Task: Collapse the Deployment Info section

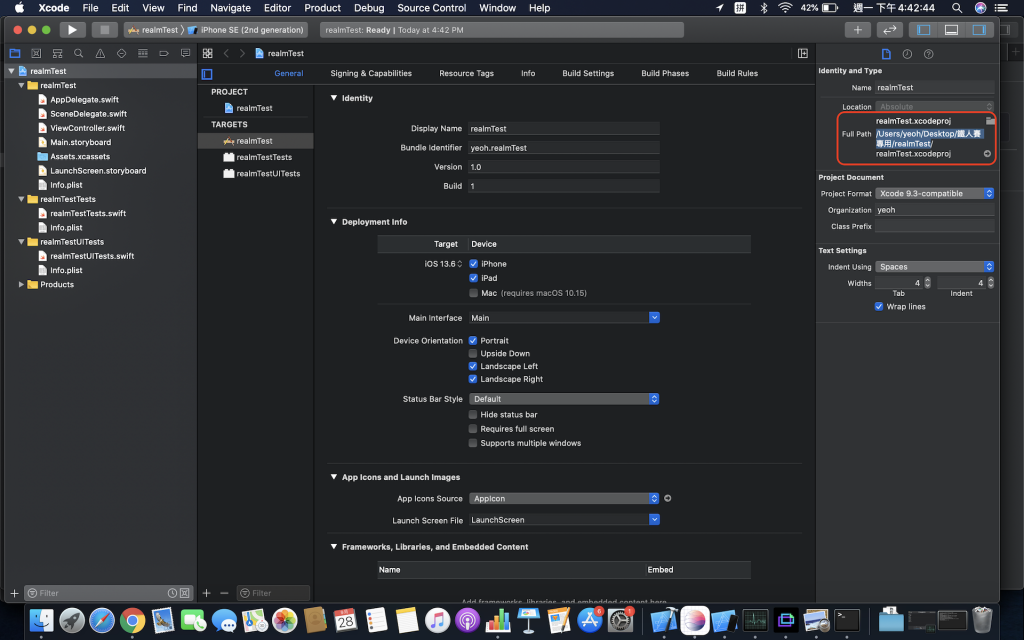Action: click(x=334, y=222)
